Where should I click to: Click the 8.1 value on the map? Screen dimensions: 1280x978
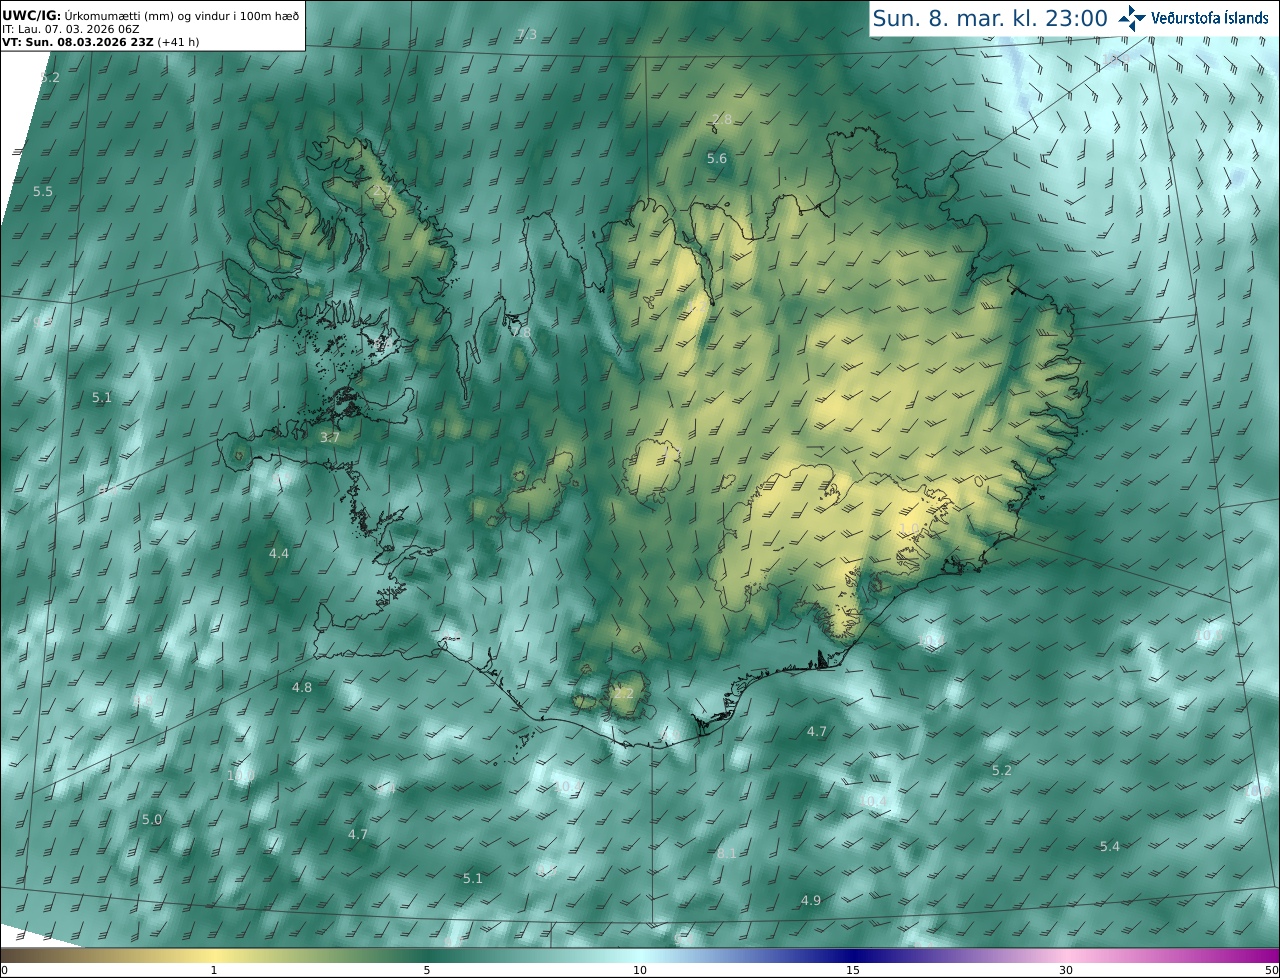tap(727, 853)
